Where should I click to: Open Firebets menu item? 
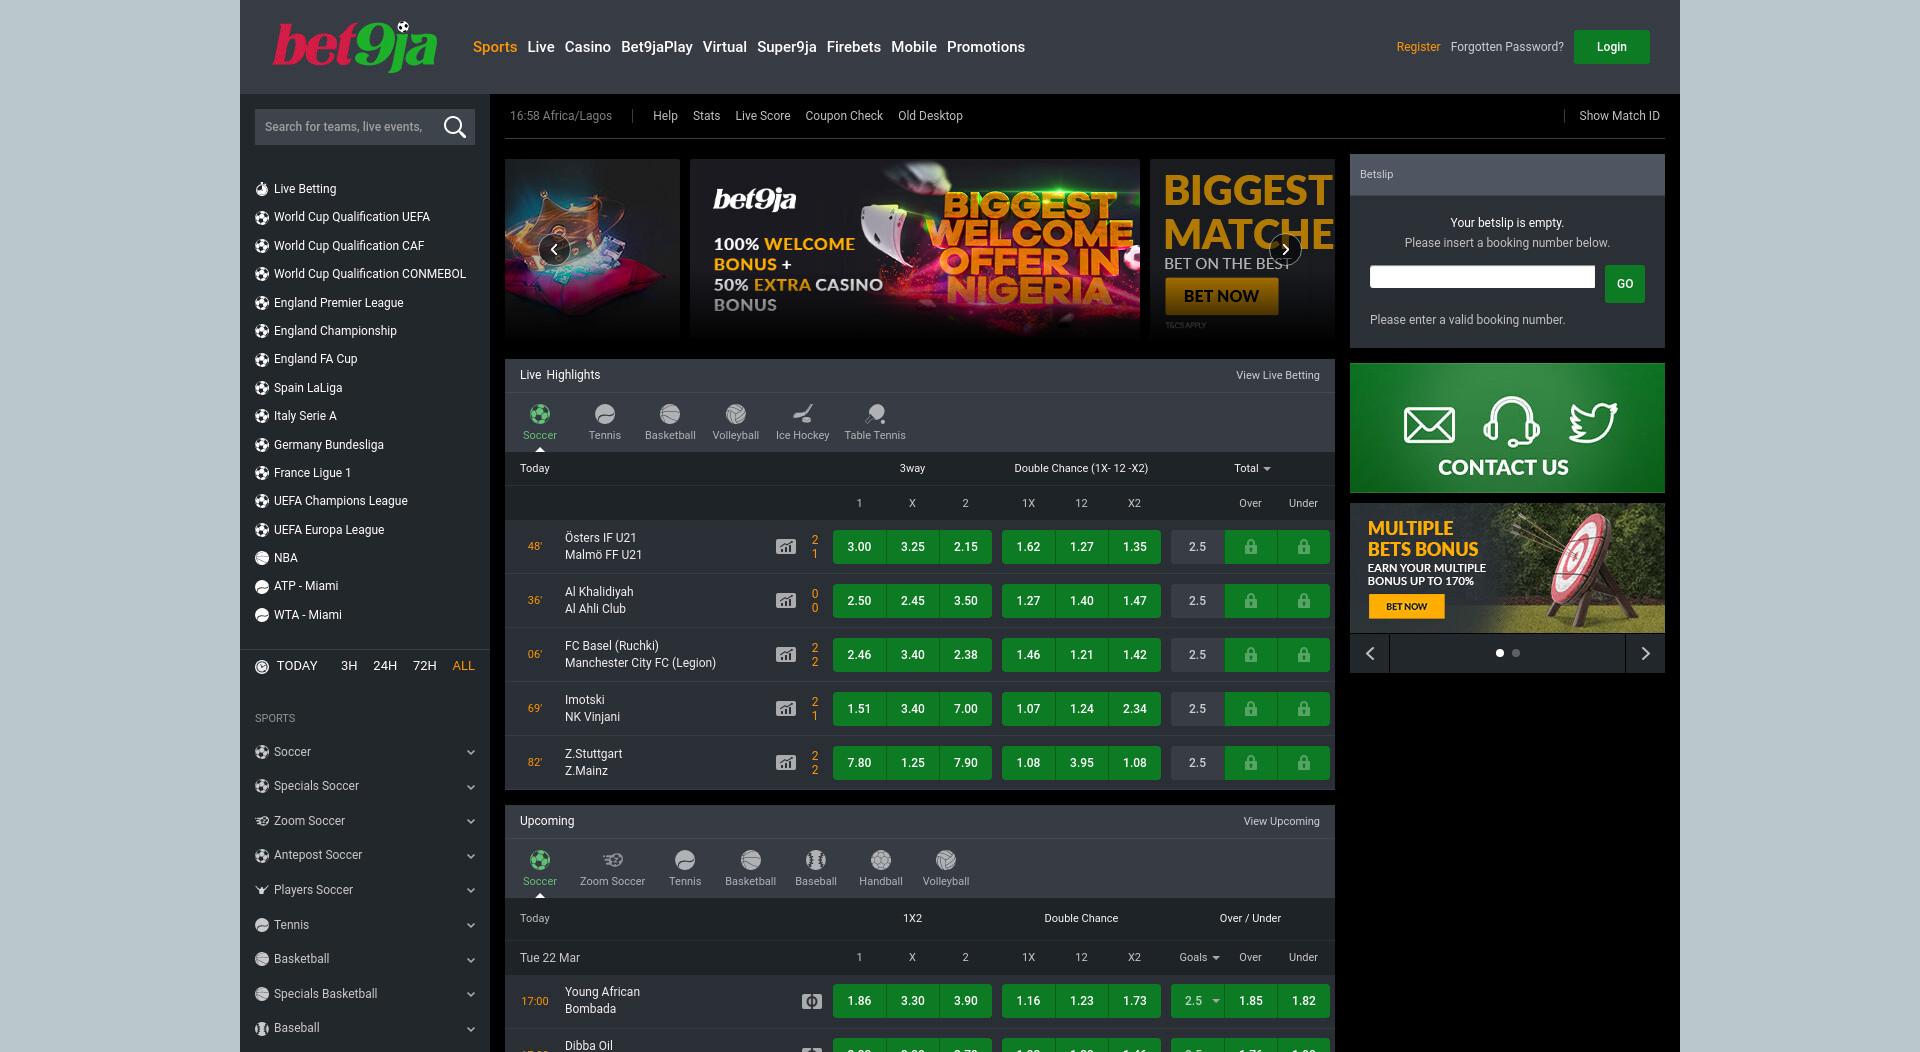click(x=854, y=47)
